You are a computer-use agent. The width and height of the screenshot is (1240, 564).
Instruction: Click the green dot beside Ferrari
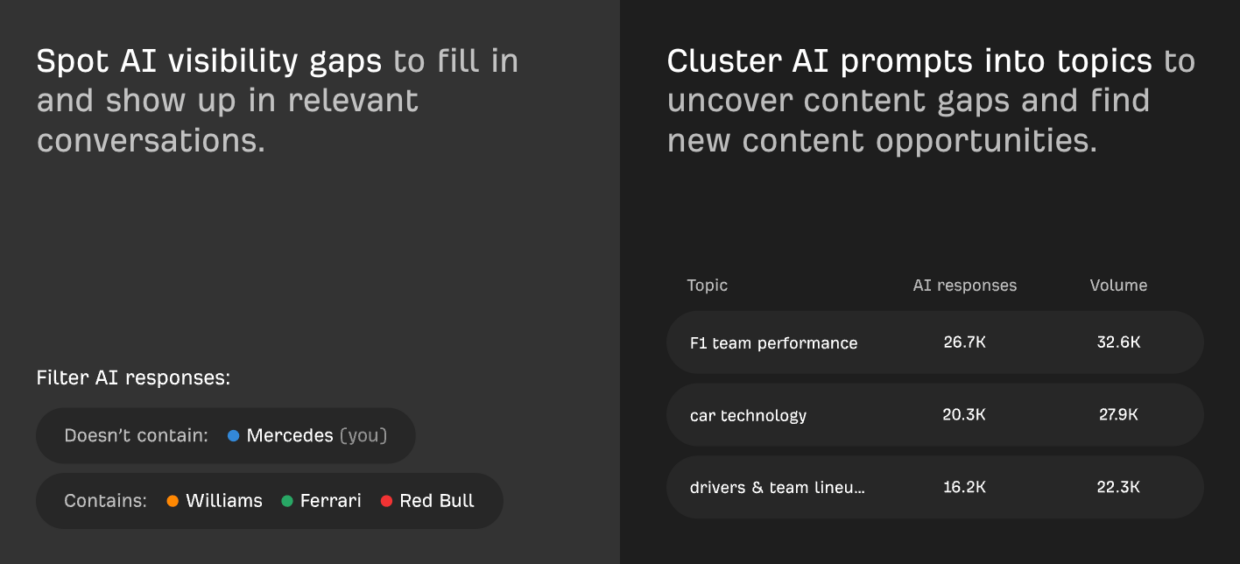click(x=287, y=501)
